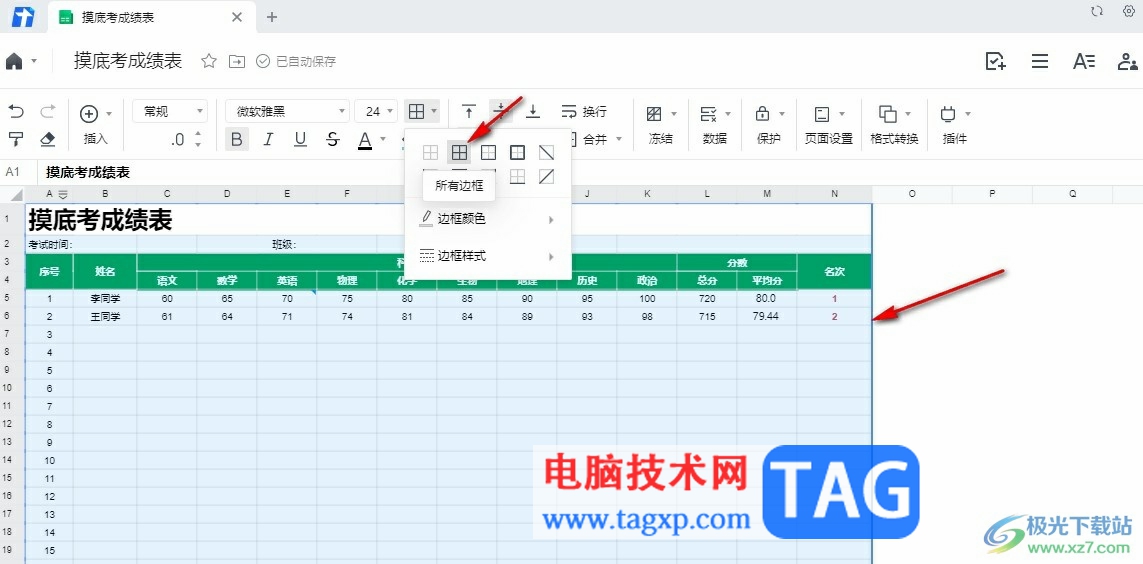Align text to bottom
Viewport: 1143px width, 564px height.
click(x=533, y=111)
